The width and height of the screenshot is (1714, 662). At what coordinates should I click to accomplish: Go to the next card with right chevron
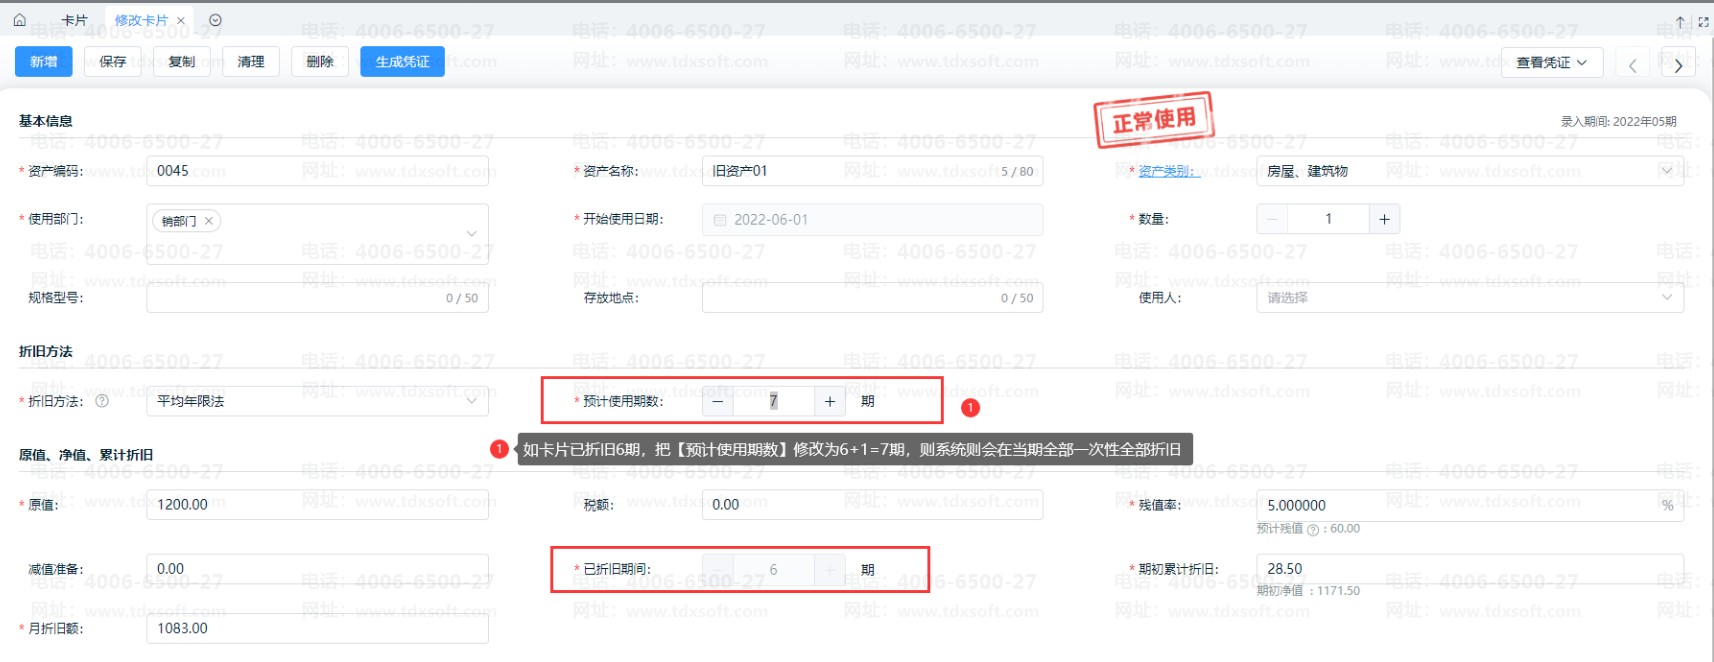click(x=1678, y=65)
